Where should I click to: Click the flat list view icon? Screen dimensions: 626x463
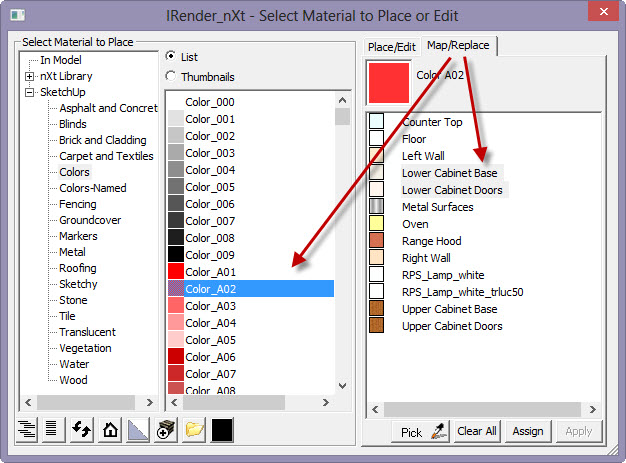coord(51,430)
